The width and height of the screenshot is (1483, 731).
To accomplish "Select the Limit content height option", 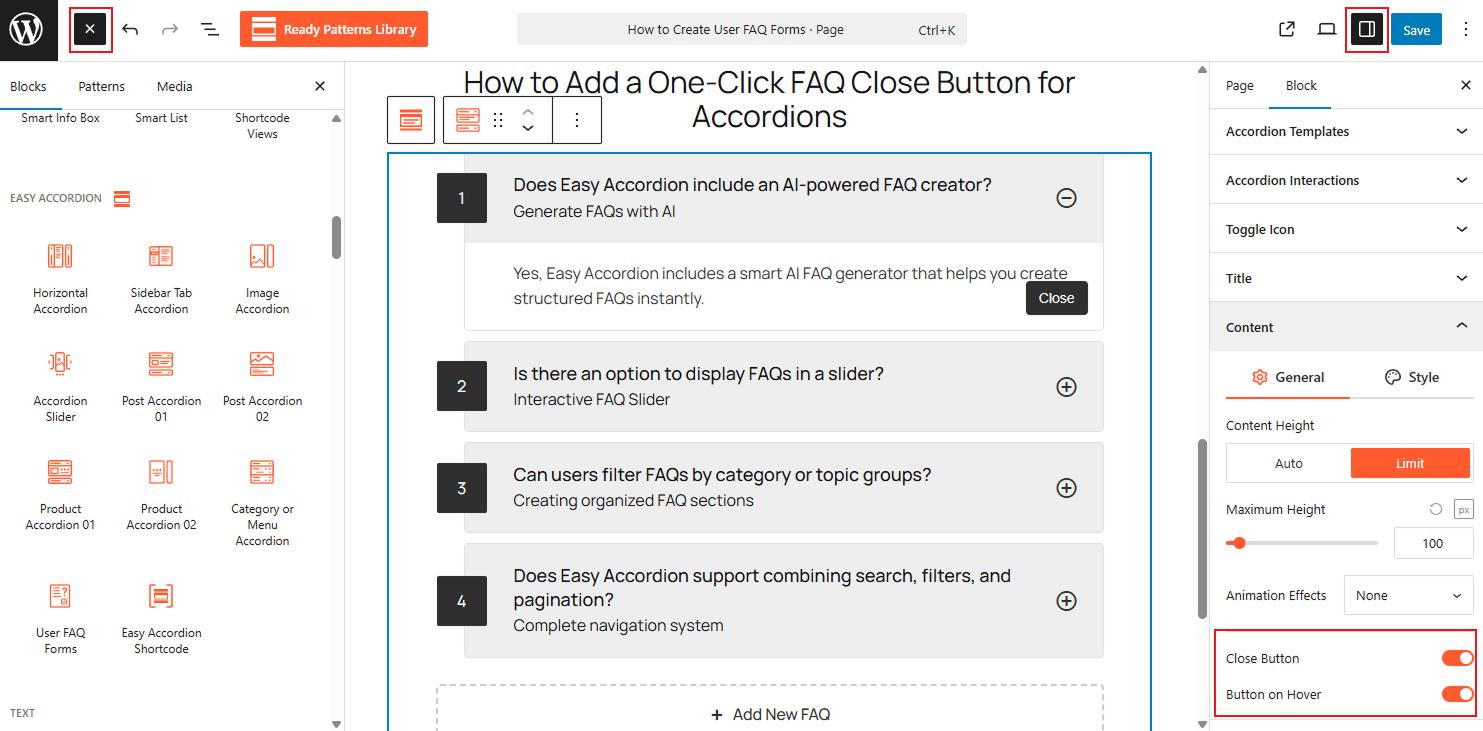I will coord(1410,462).
